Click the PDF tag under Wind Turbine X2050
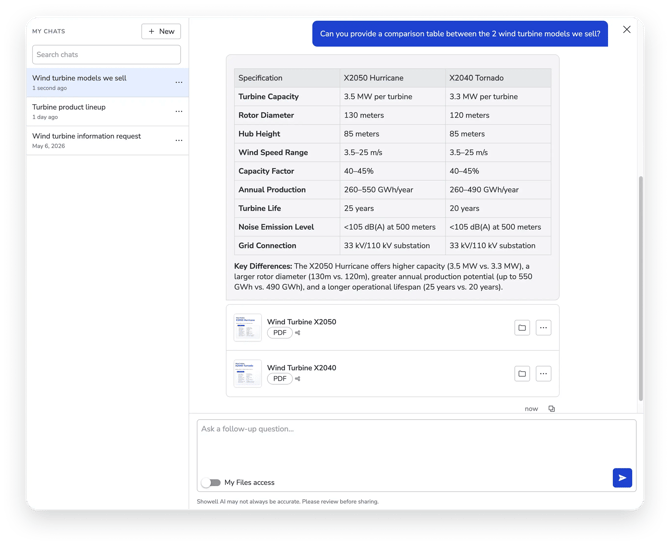This screenshot has width=670, height=545. click(x=280, y=333)
